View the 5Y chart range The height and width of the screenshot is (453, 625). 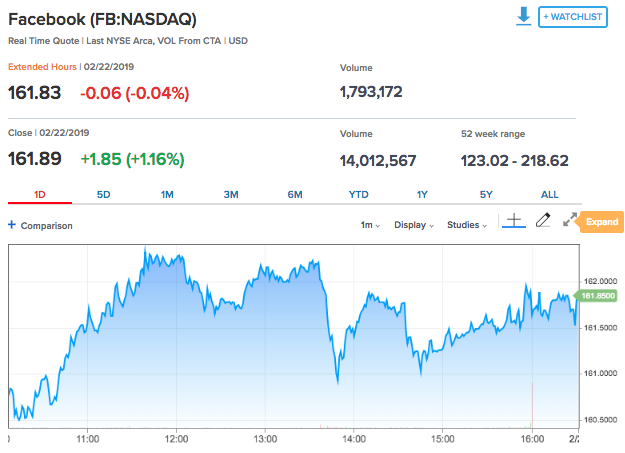pos(485,194)
